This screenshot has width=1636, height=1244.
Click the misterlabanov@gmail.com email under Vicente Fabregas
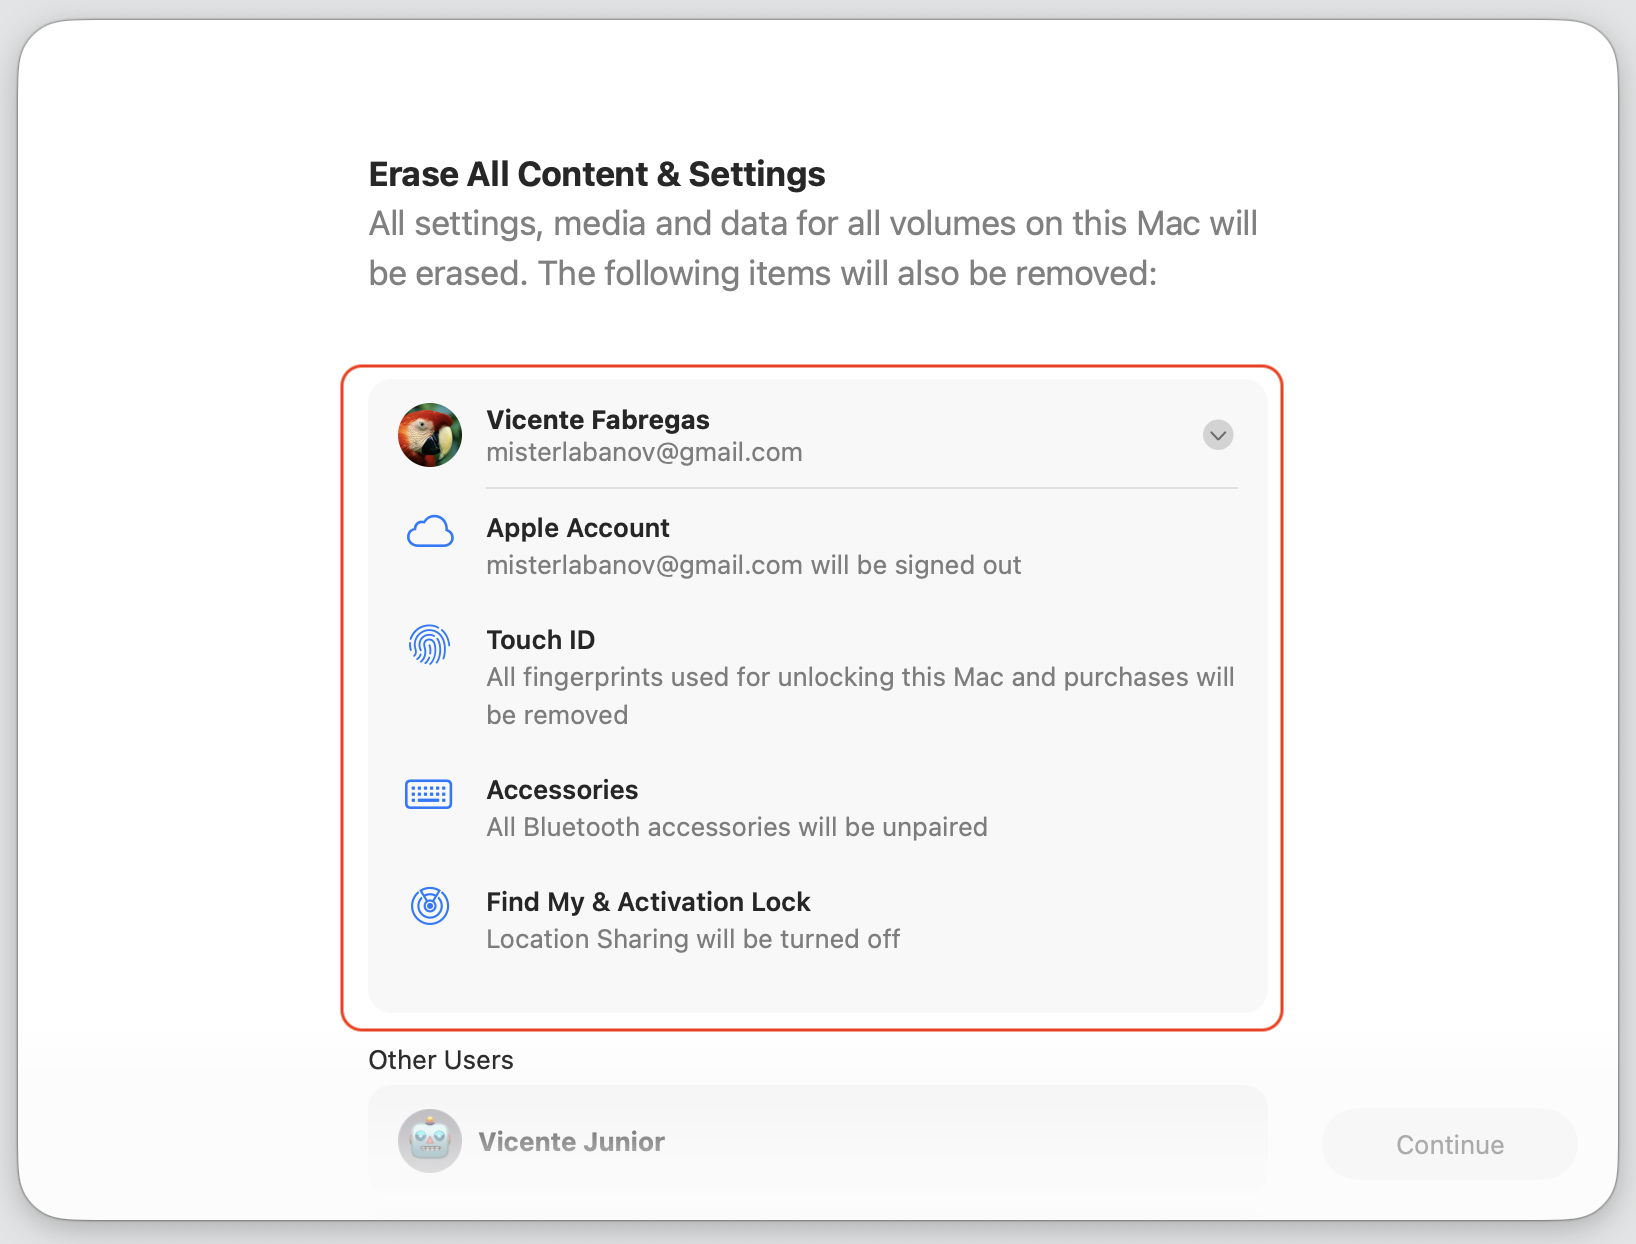pyautogui.click(x=644, y=453)
